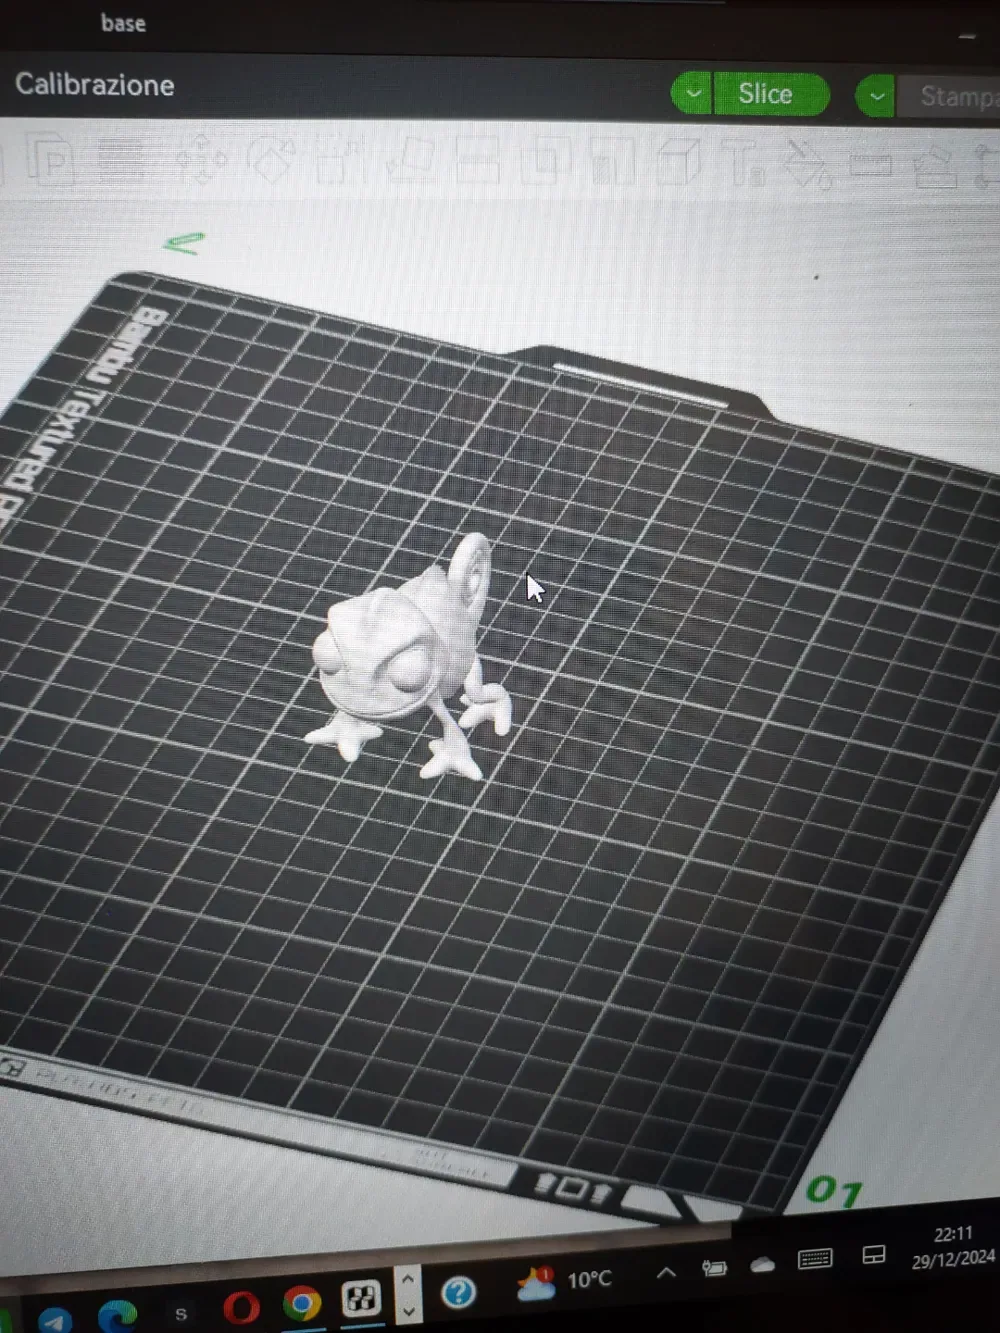
Task: Activate the Lay on Face tool
Action: click(x=410, y=160)
